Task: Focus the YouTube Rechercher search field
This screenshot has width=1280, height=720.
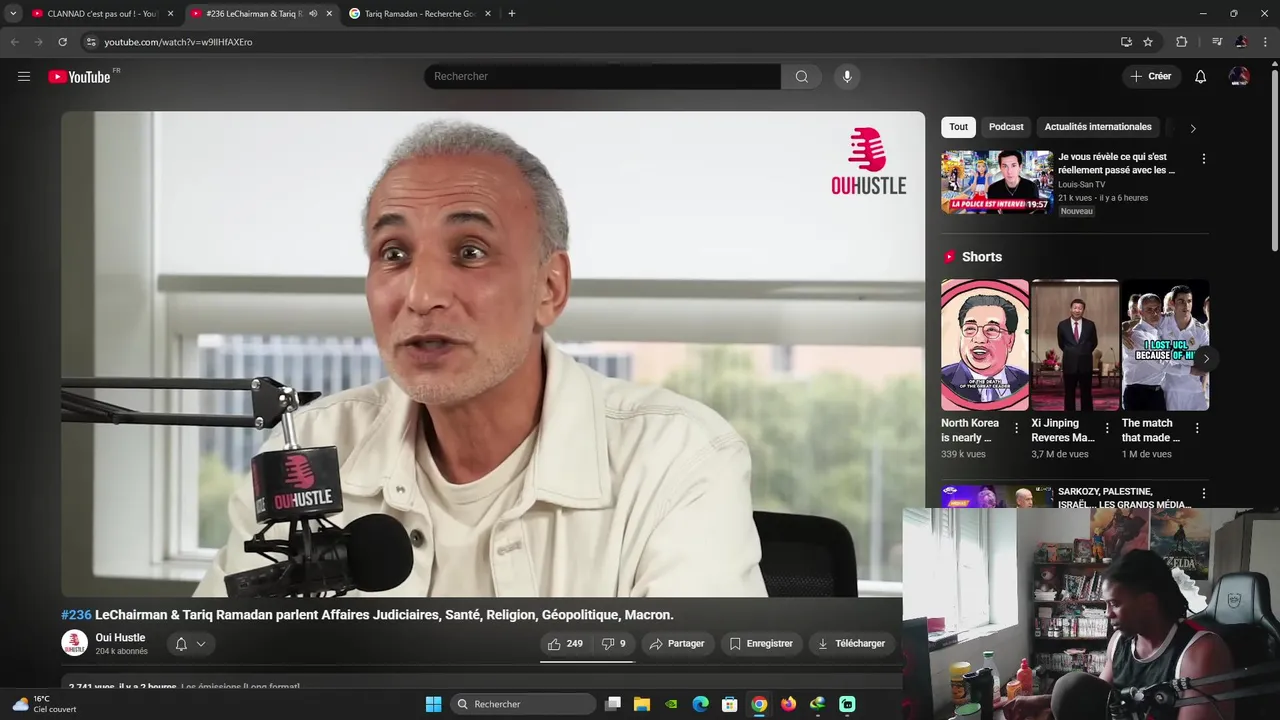Action: [x=602, y=76]
